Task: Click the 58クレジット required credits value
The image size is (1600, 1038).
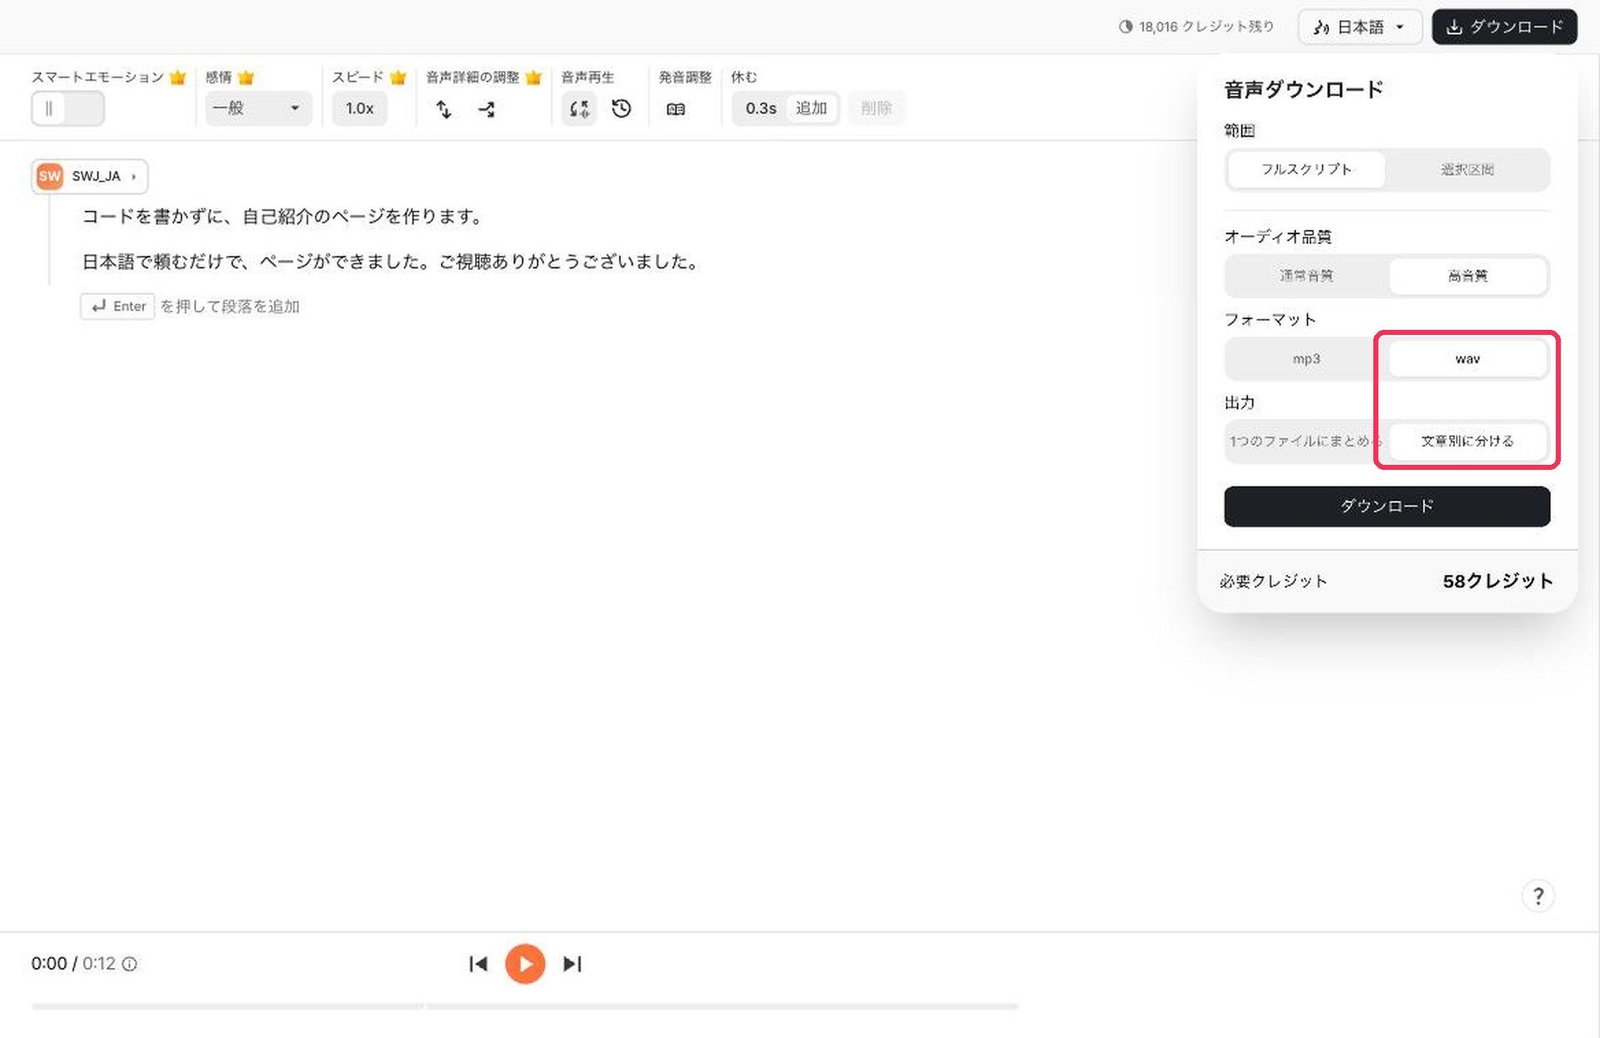Action: [x=1498, y=581]
